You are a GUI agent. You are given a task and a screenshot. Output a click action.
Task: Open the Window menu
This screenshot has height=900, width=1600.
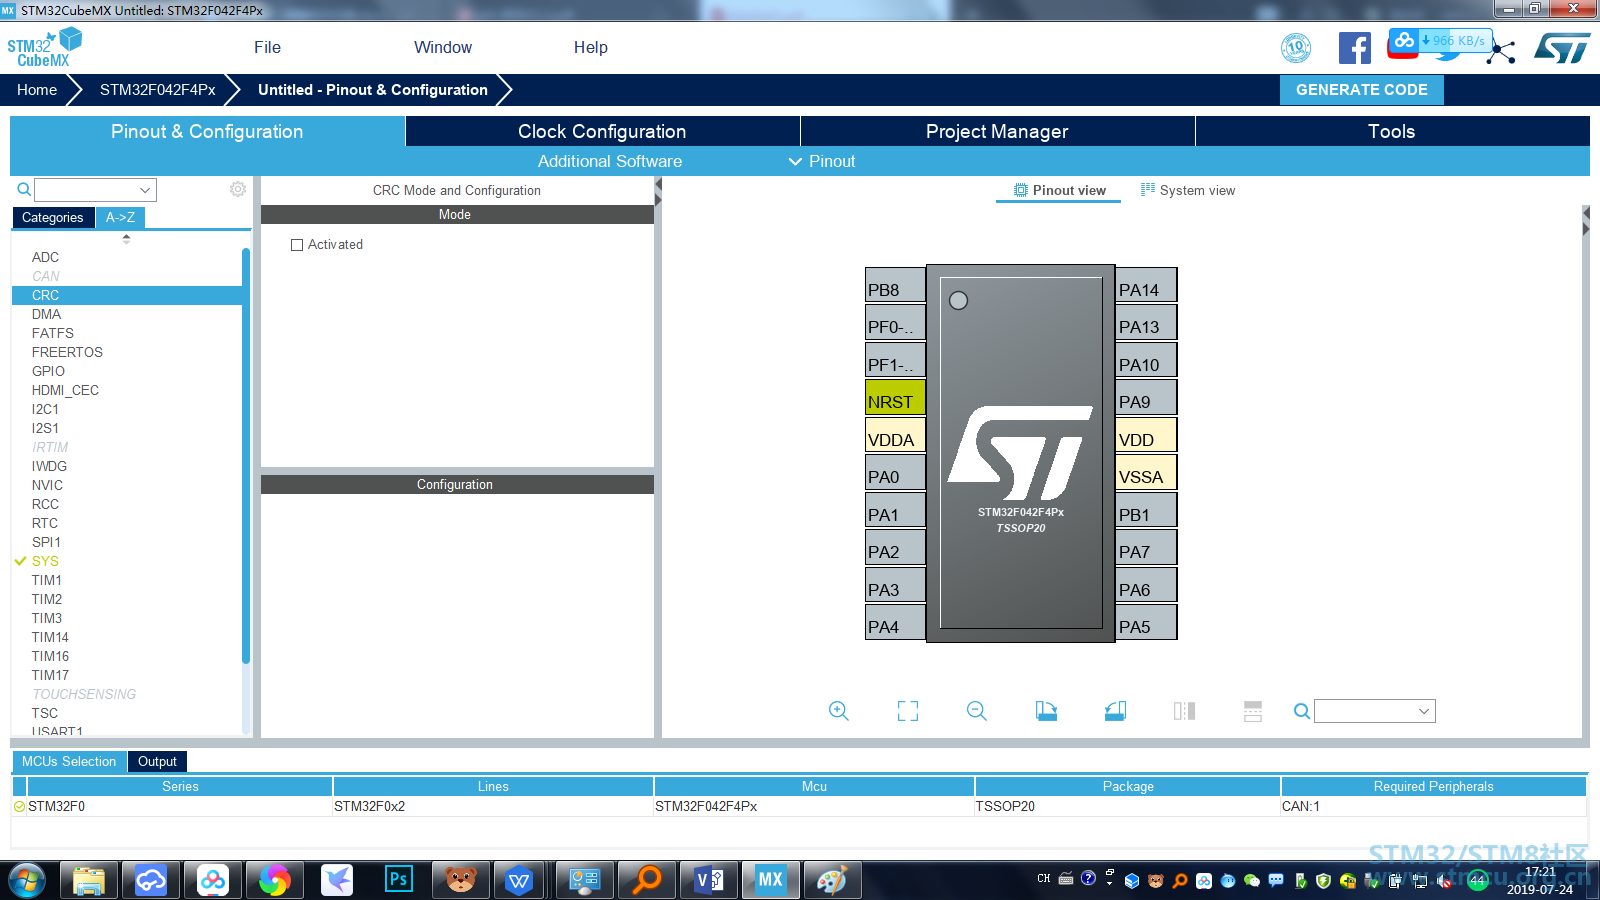443,47
